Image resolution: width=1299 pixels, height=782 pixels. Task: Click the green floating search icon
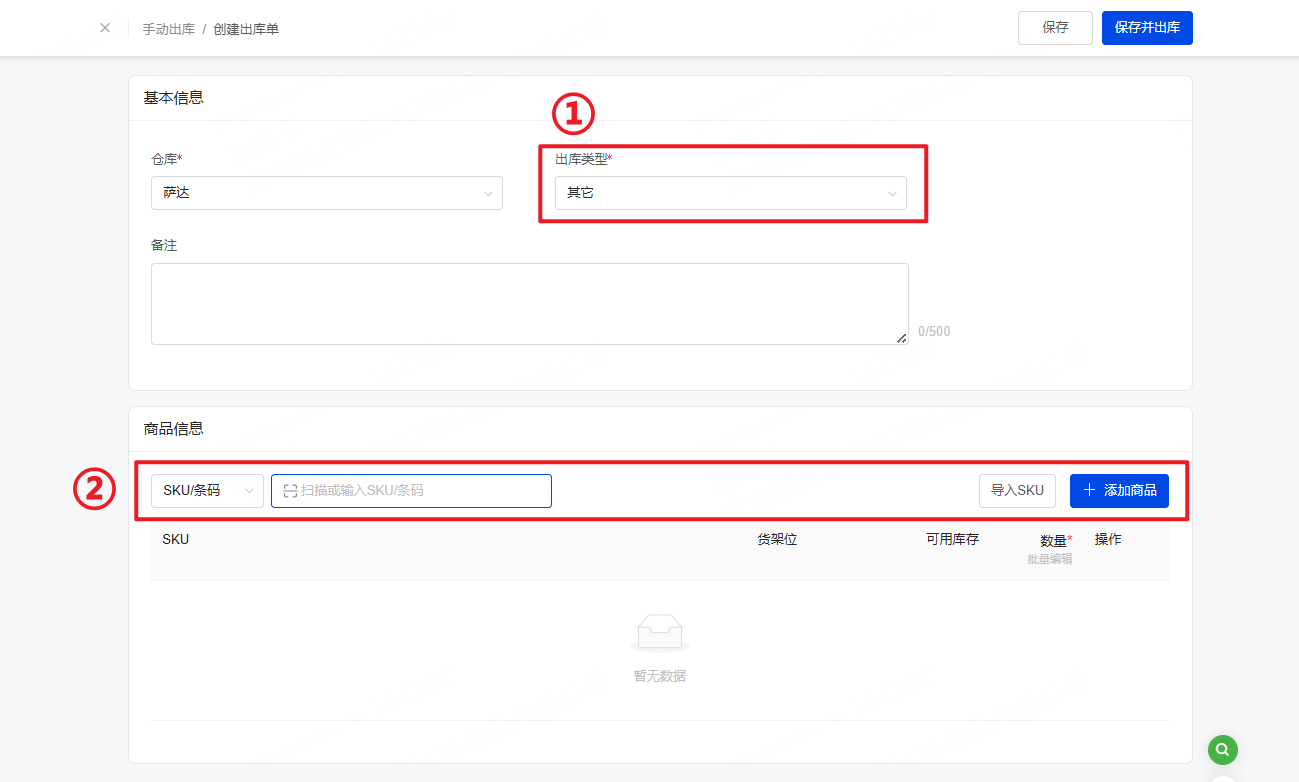click(x=1222, y=749)
